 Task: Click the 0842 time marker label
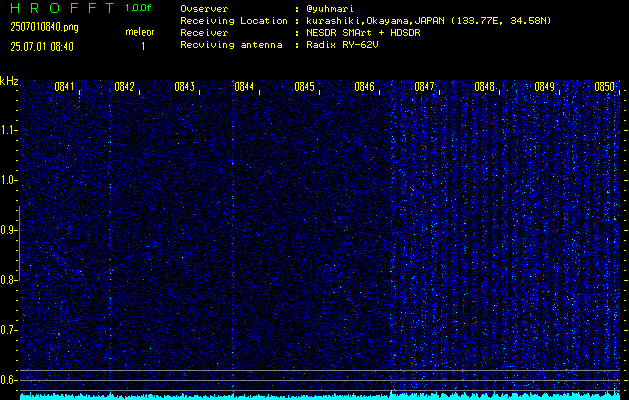(124, 87)
